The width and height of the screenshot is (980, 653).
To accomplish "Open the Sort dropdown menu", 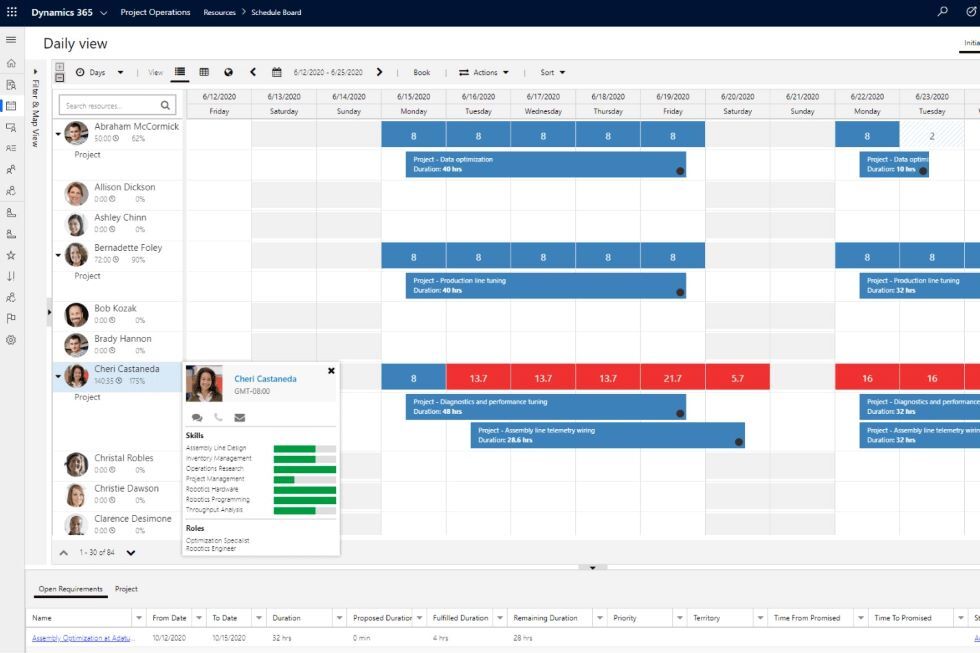I will click(552, 72).
